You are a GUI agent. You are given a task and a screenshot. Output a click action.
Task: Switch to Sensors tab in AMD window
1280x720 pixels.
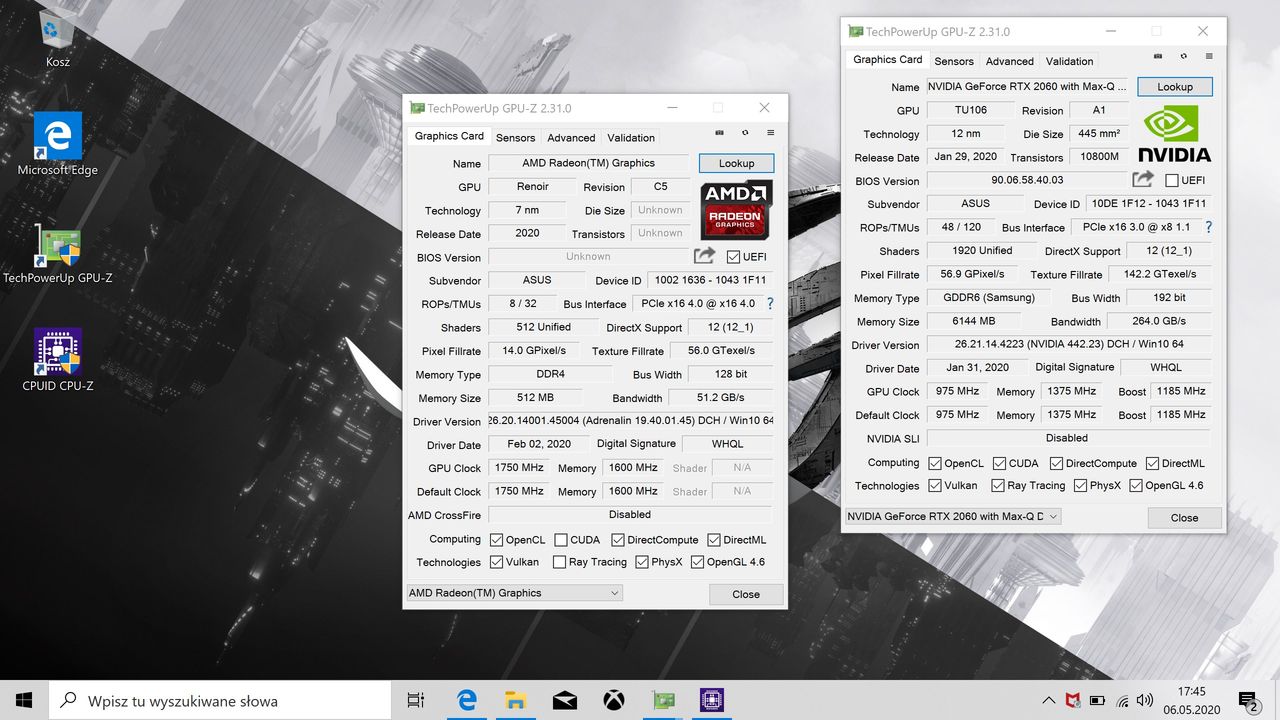click(515, 138)
